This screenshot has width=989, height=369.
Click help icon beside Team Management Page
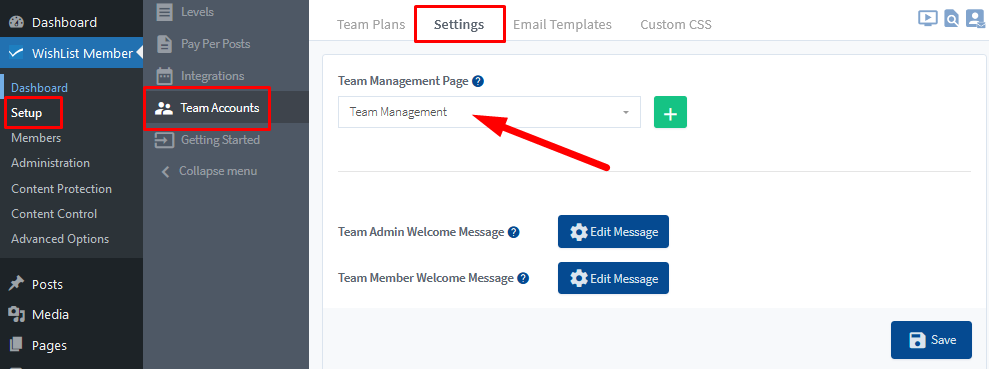[x=478, y=81]
